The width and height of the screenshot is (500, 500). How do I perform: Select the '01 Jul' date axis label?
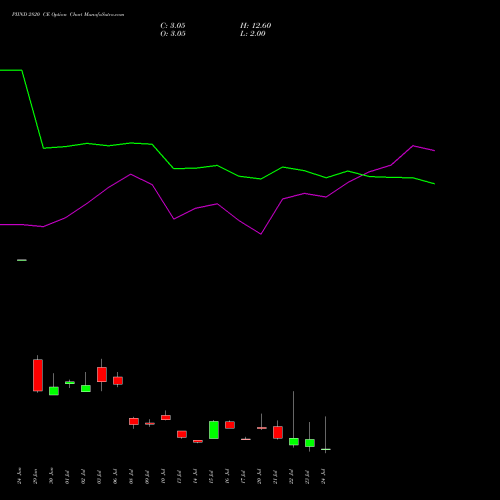(67, 477)
